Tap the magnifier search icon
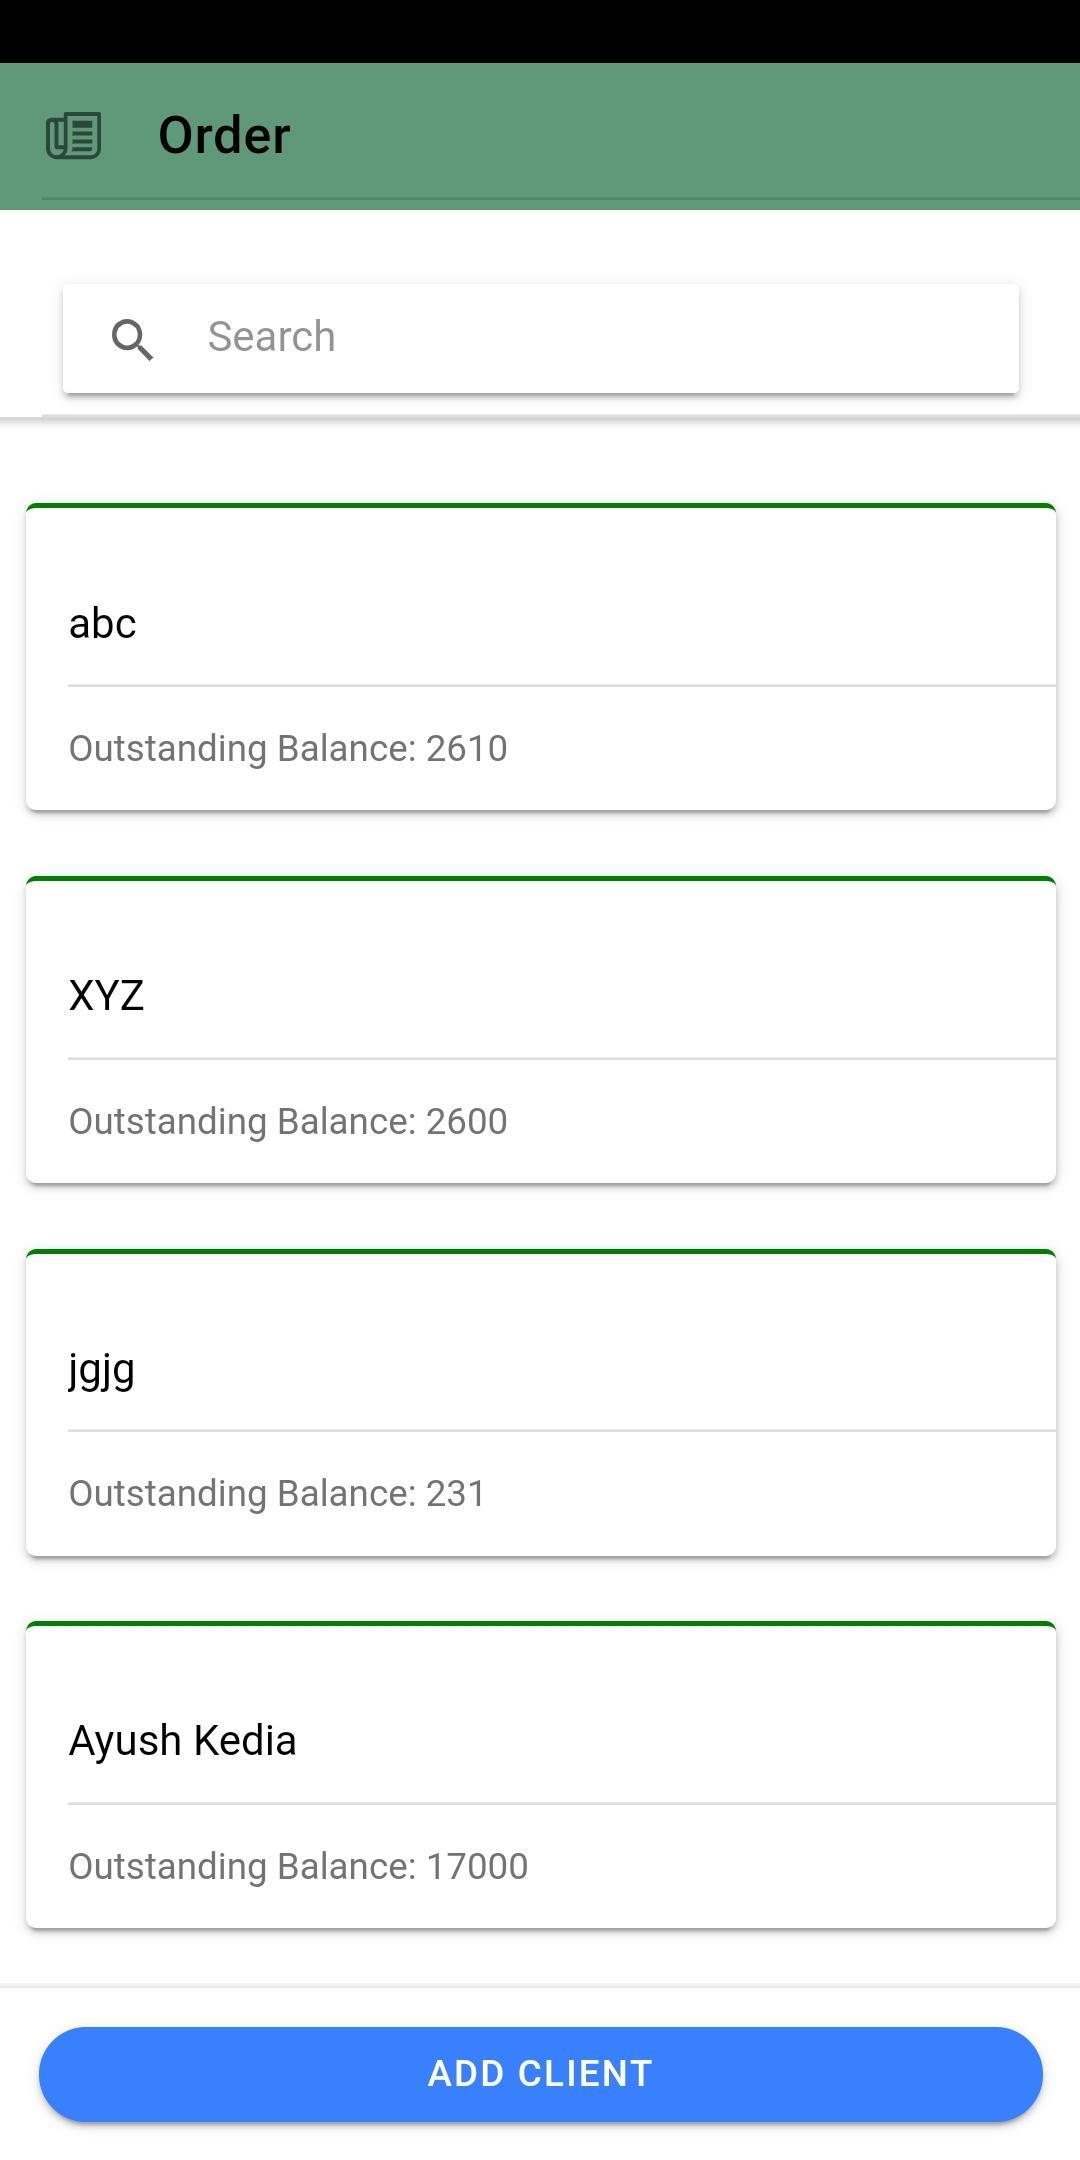This screenshot has height=2160, width=1080. tap(132, 339)
